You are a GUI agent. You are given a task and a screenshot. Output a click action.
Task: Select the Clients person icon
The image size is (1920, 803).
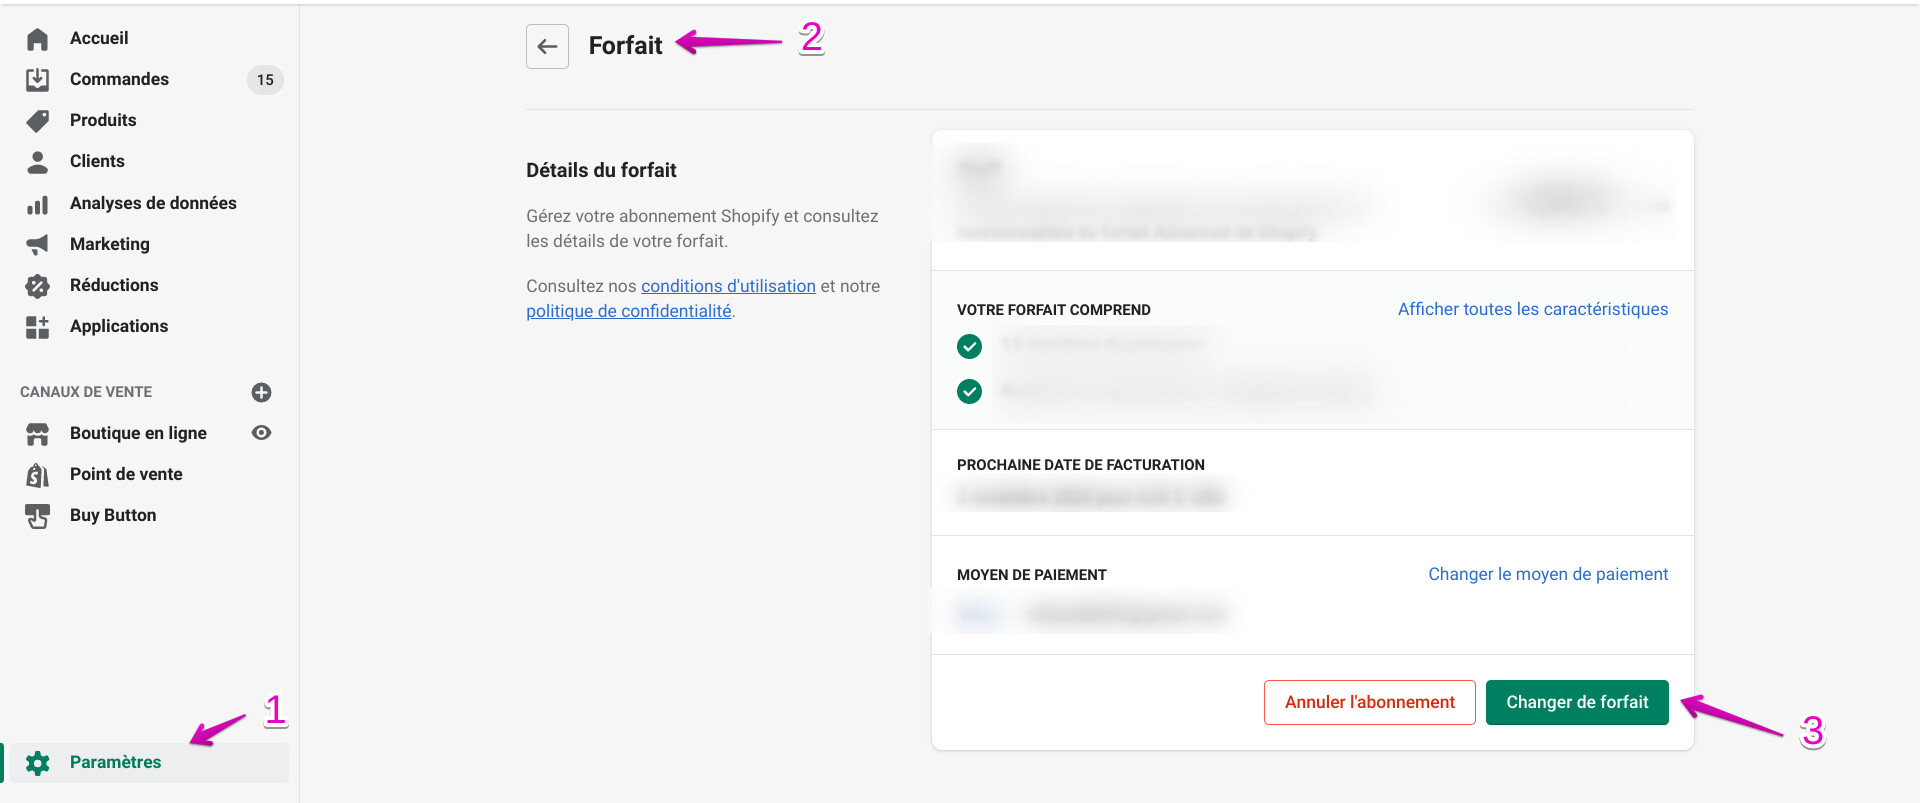37,162
